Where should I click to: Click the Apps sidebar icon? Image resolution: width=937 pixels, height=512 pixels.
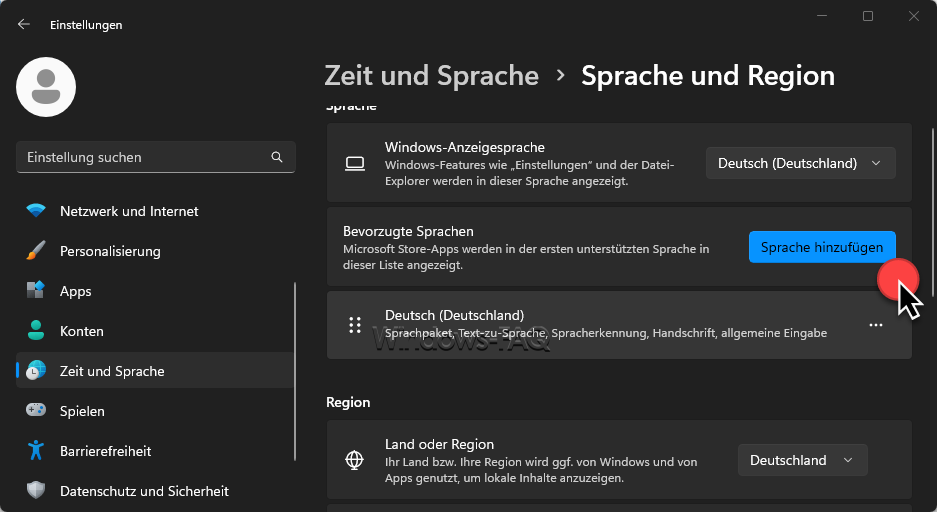(36, 291)
